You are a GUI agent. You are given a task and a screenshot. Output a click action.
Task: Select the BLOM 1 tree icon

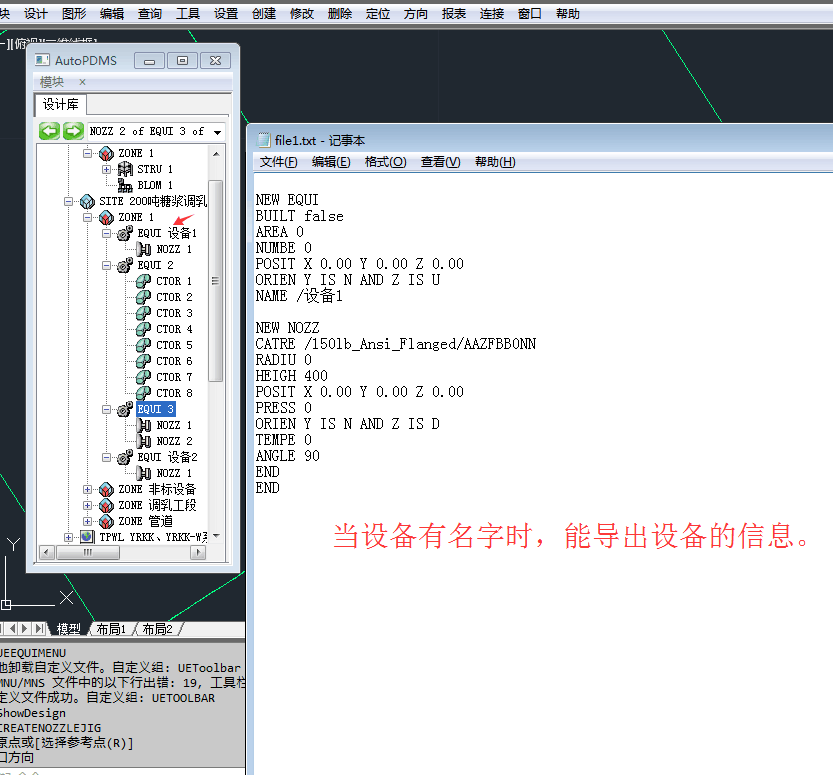click(x=125, y=185)
